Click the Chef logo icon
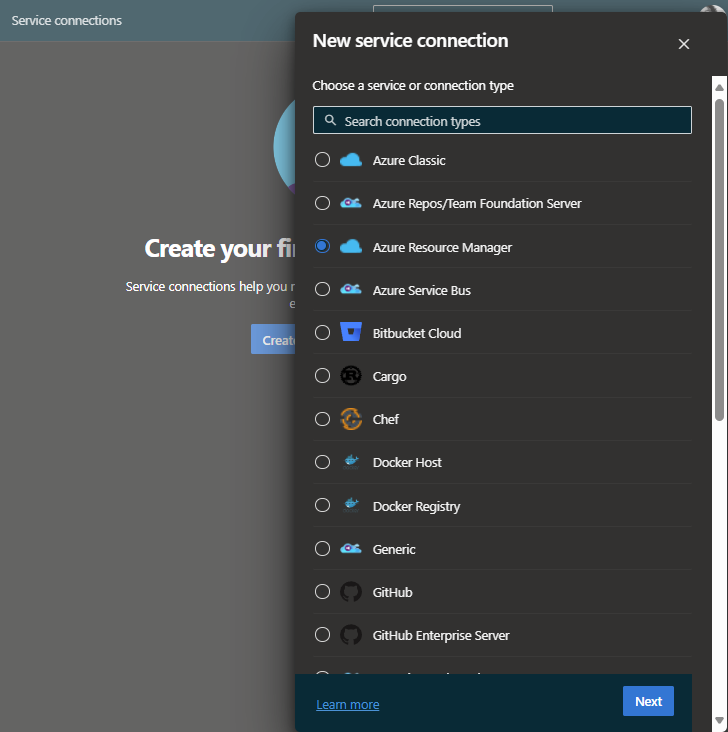Viewport: 728px width, 732px height. [351, 419]
